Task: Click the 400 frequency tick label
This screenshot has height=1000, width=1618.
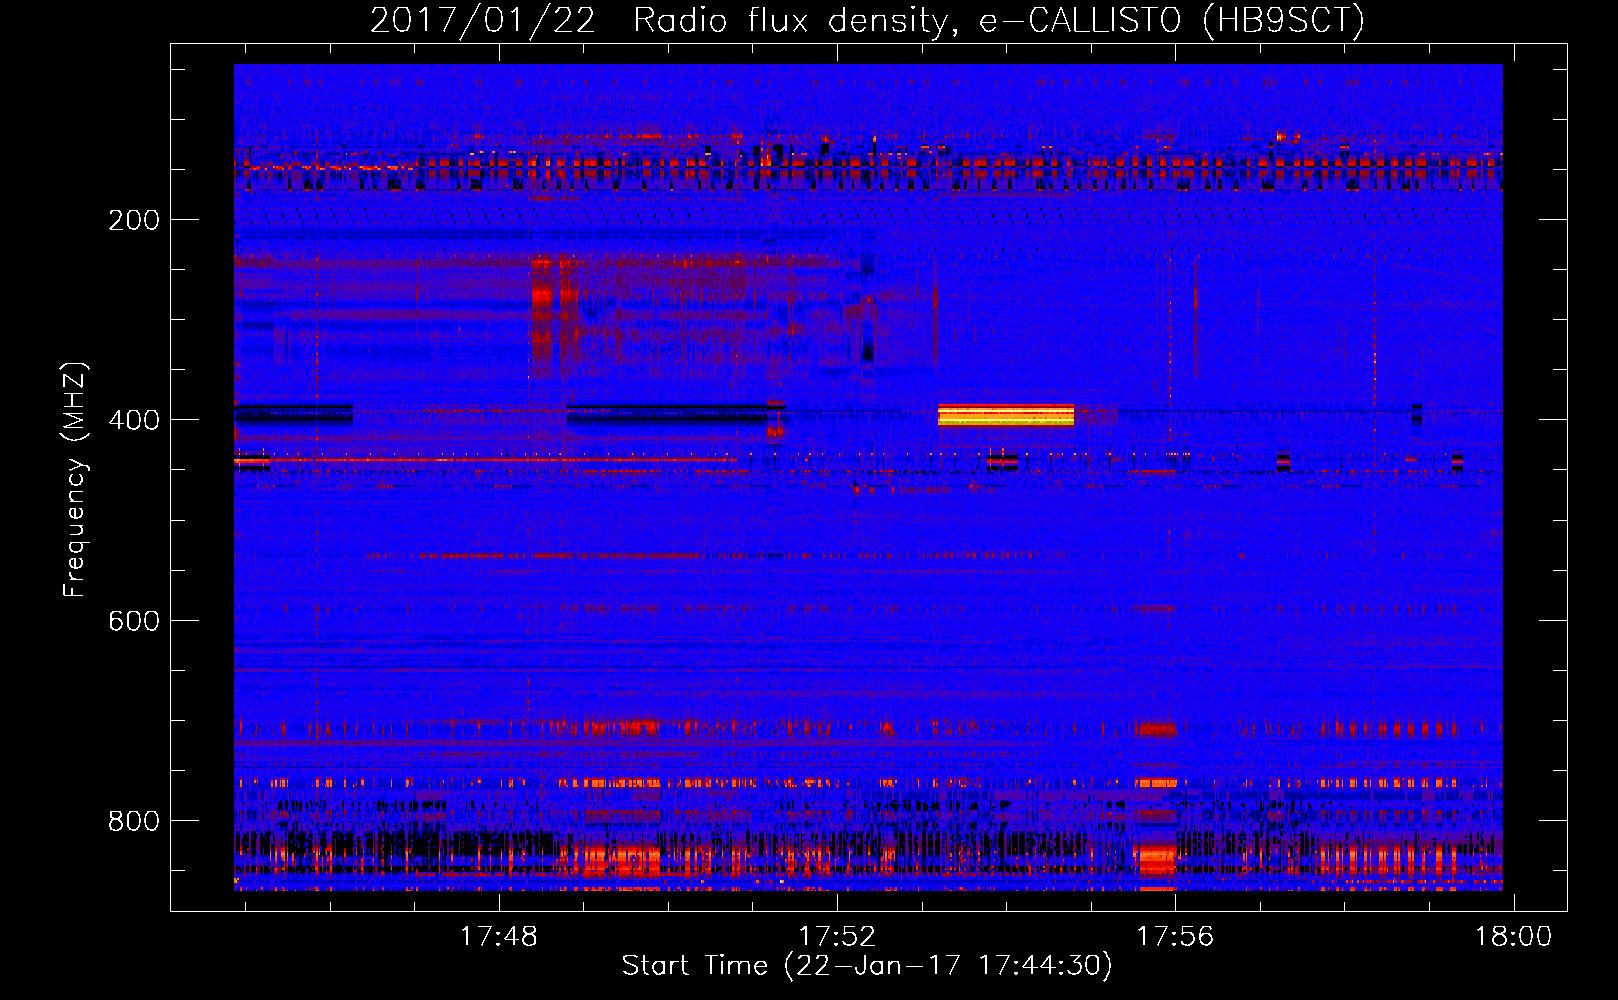Action: click(x=134, y=420)
